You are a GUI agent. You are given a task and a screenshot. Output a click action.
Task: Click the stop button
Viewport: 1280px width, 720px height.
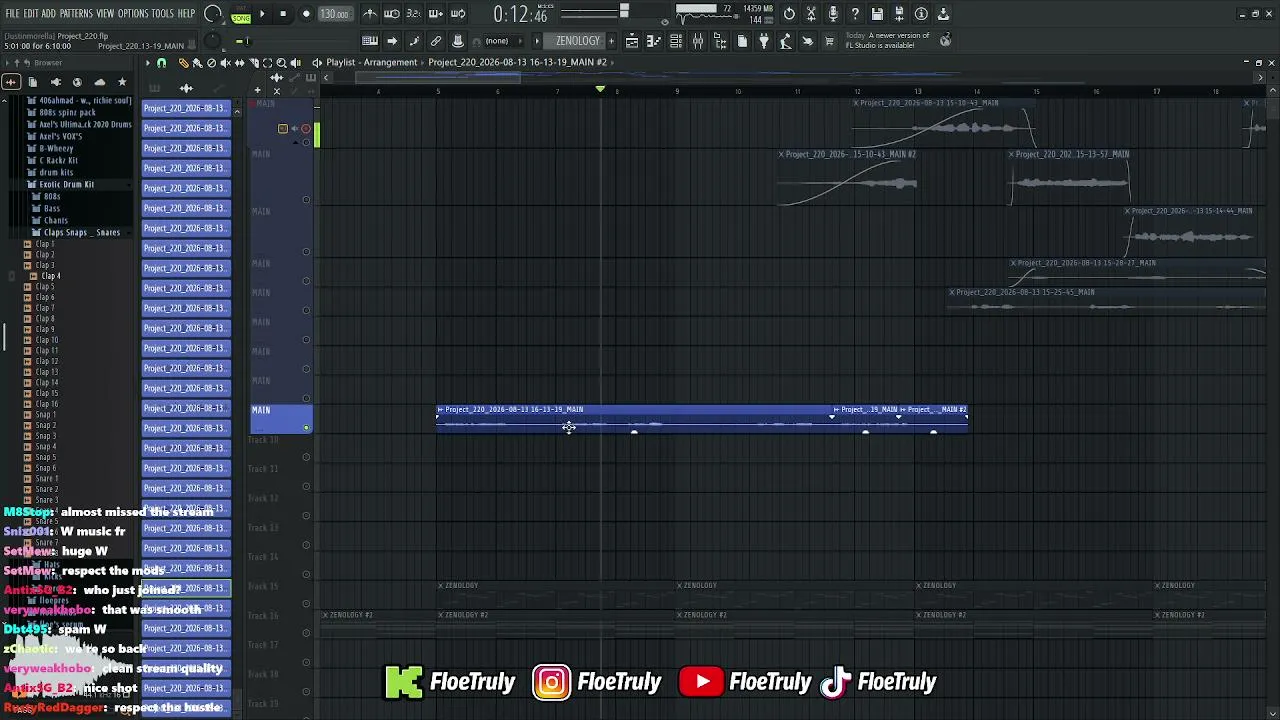[284, 14]
